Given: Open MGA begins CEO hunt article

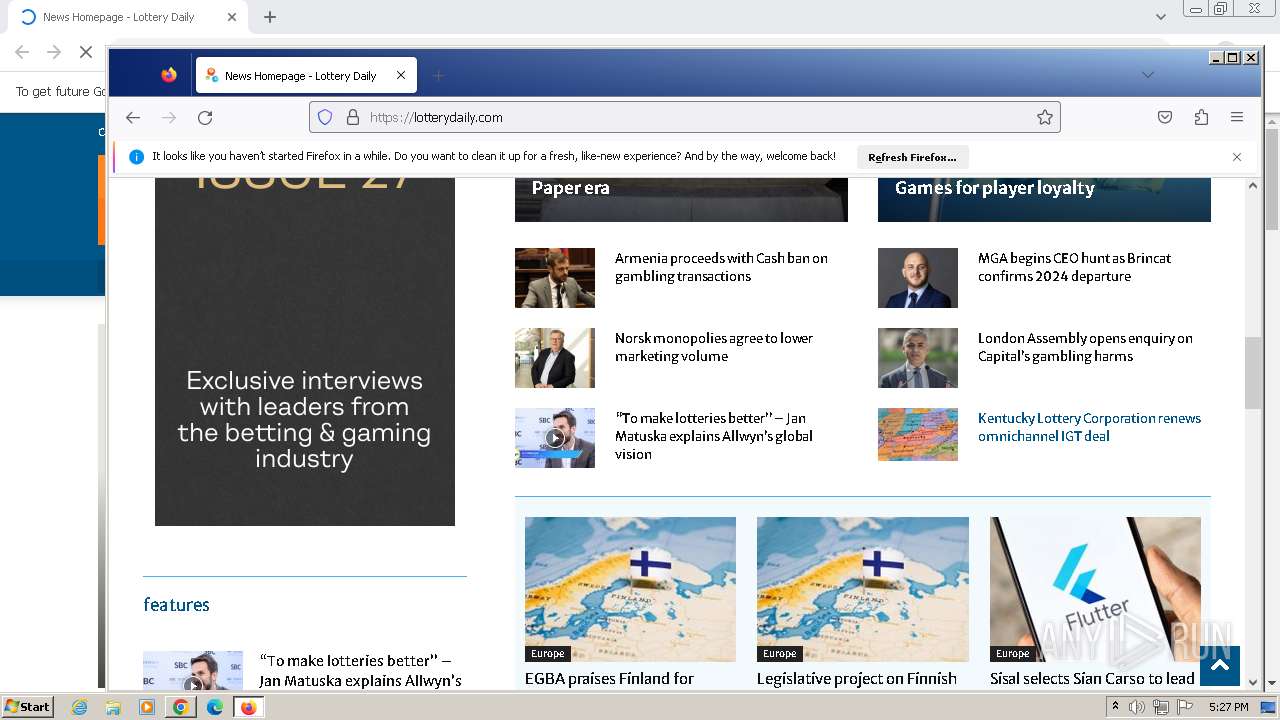Looking at the screenshot, I should tap(1074, 267).
